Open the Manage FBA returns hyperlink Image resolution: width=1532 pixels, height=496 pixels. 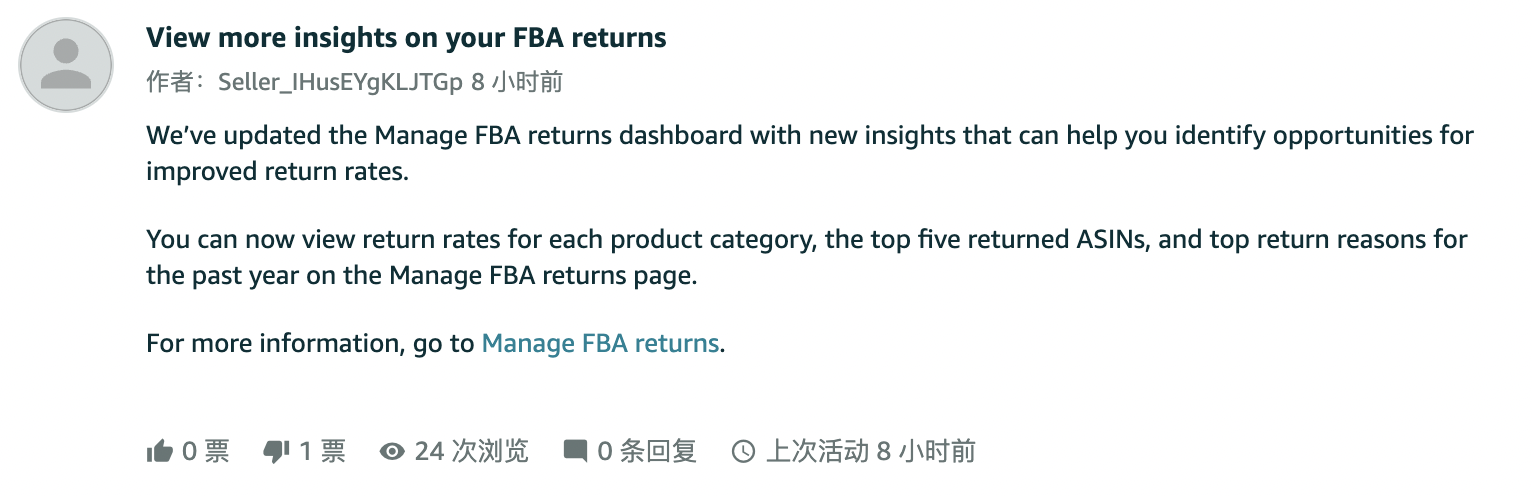(600, 344)
